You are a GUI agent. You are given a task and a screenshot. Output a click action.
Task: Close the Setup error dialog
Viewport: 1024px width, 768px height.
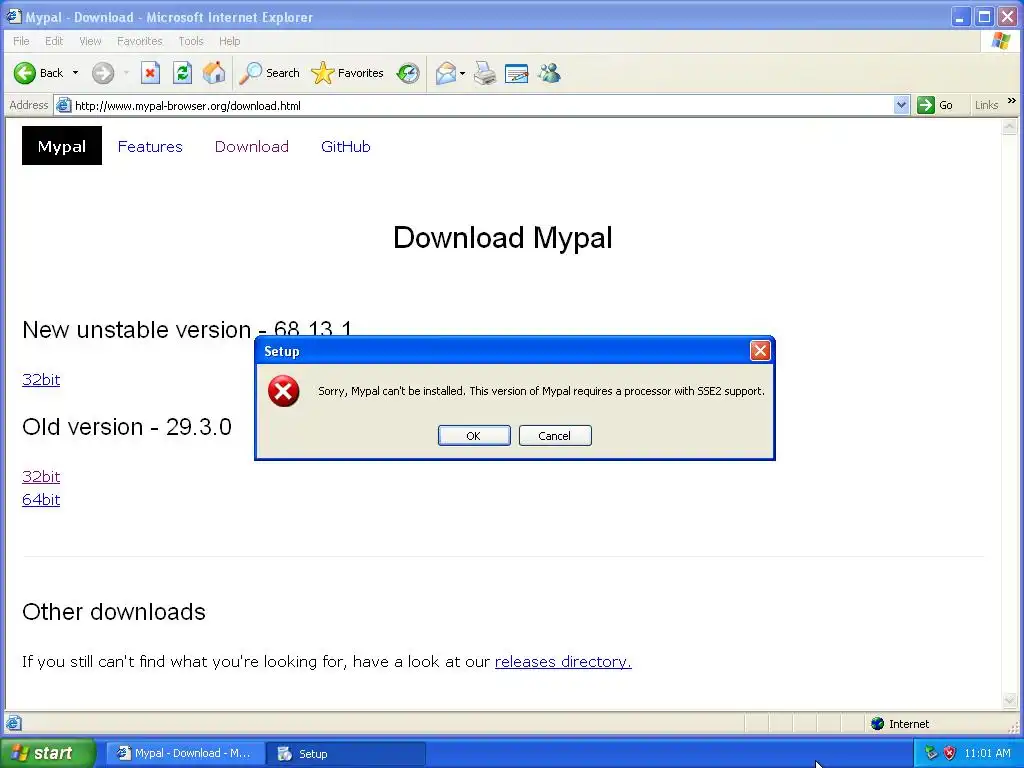pos(760,351)
